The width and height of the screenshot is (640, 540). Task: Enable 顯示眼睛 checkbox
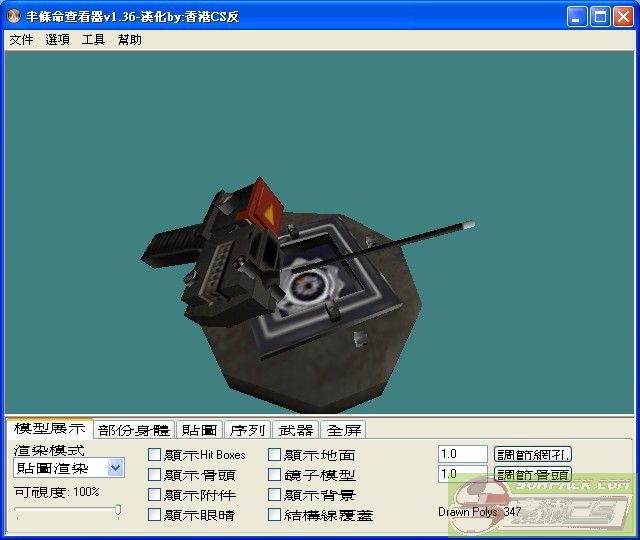pos(154,515)
